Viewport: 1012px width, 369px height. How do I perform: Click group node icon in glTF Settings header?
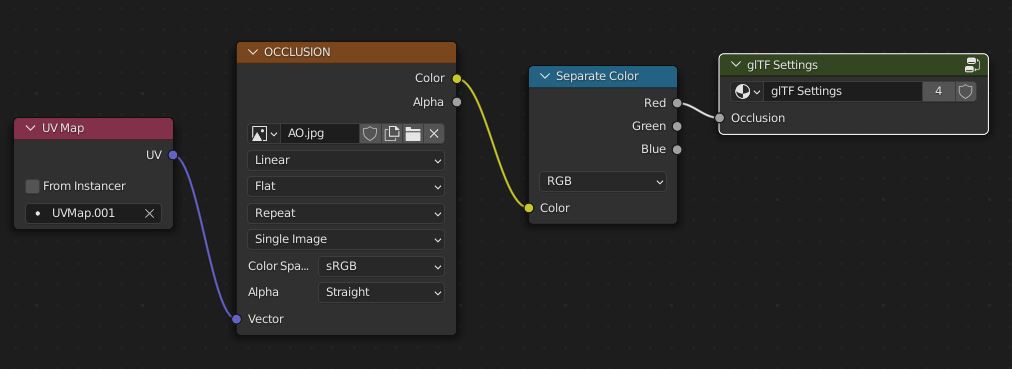[973, 65]
